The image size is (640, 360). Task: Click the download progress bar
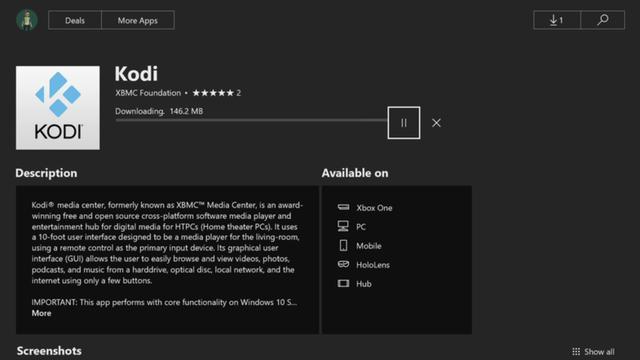[251, 120]
